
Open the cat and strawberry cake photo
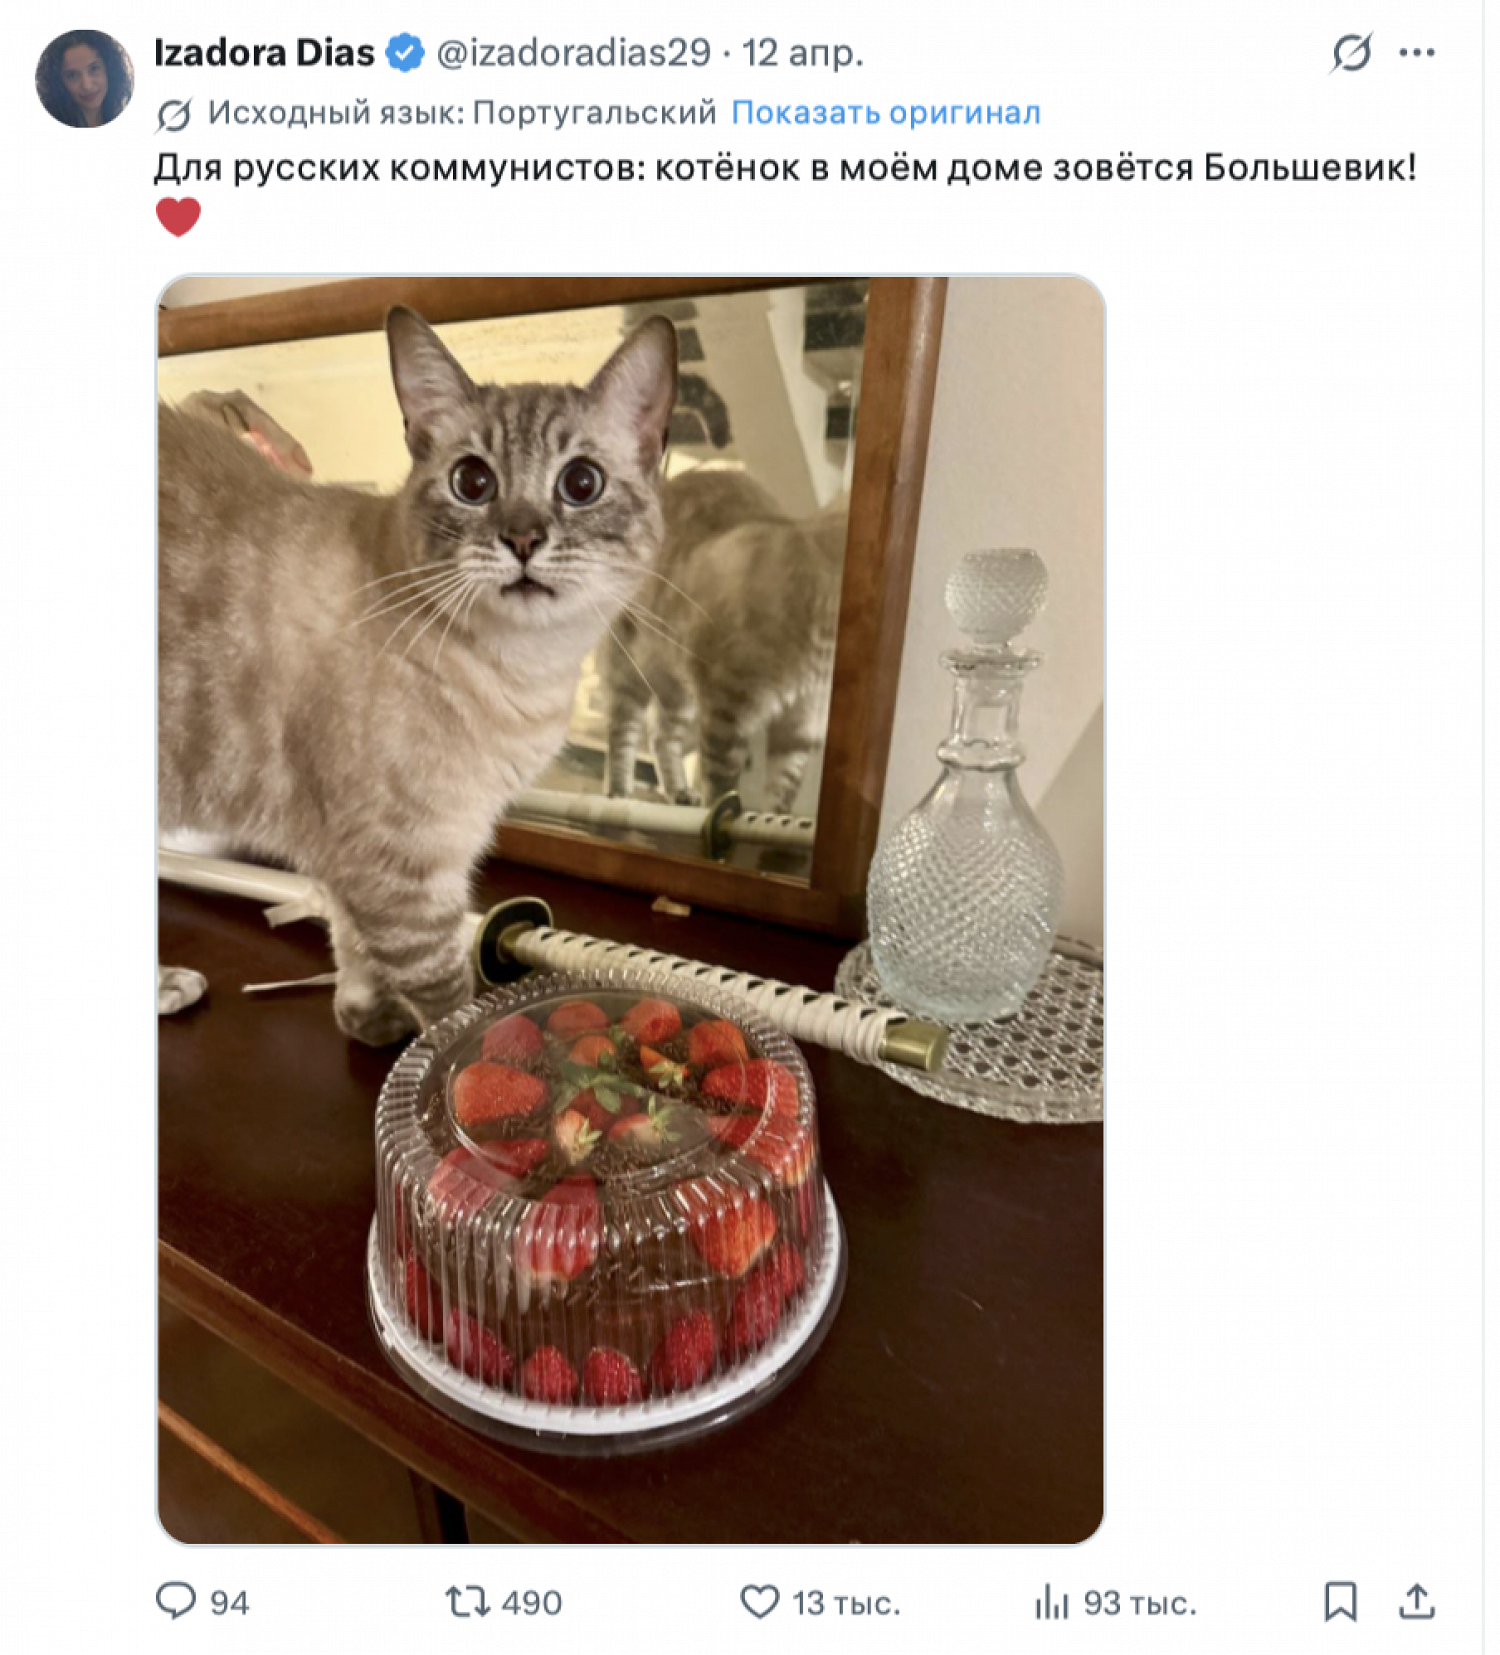pyautogui.click(x=631, y=909)
